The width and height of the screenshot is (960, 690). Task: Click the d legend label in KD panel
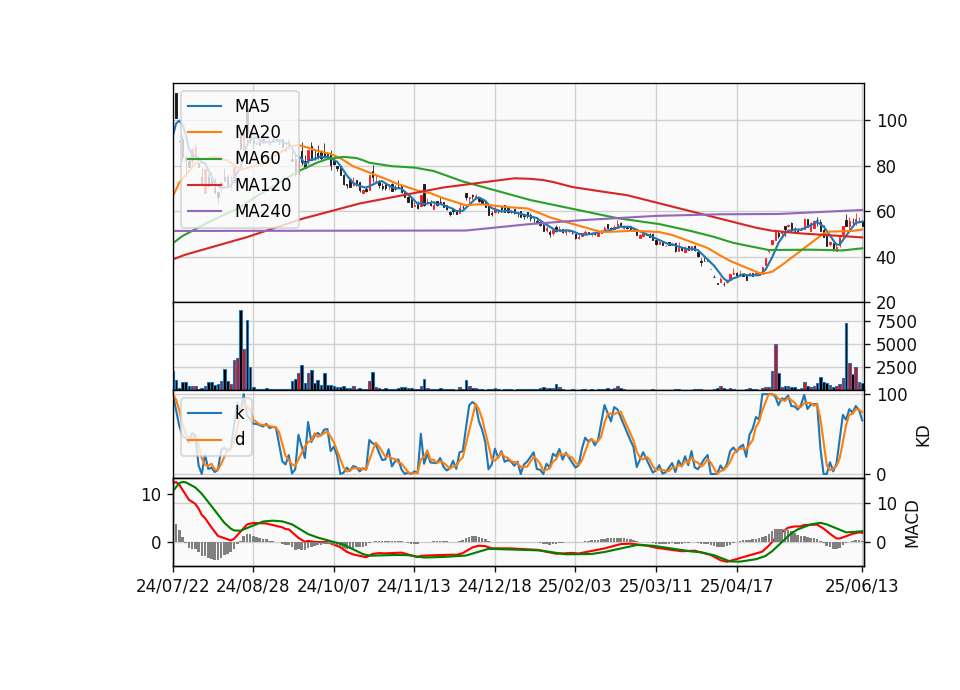pyautogui.click(x=240, y=439)
